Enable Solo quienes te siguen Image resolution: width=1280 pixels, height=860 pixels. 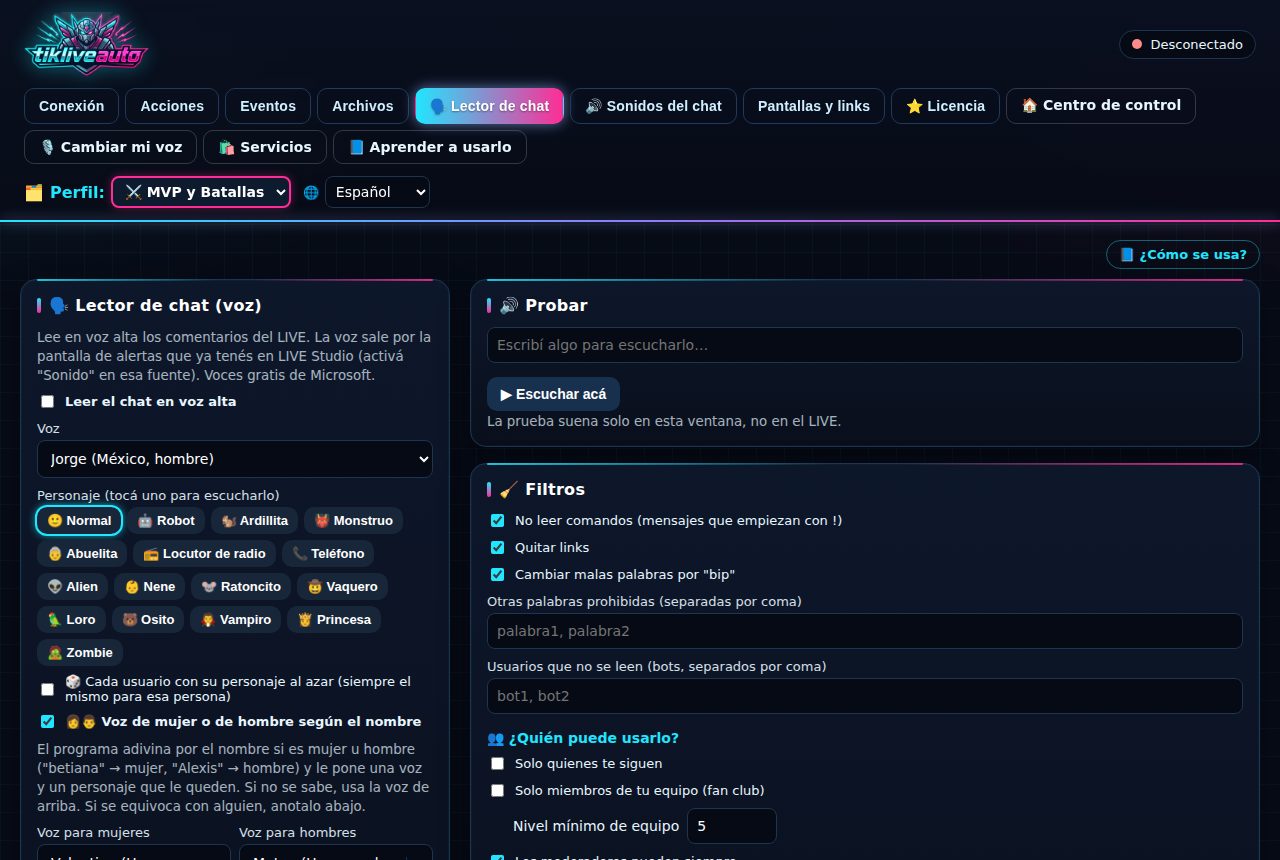pos(497,763)
